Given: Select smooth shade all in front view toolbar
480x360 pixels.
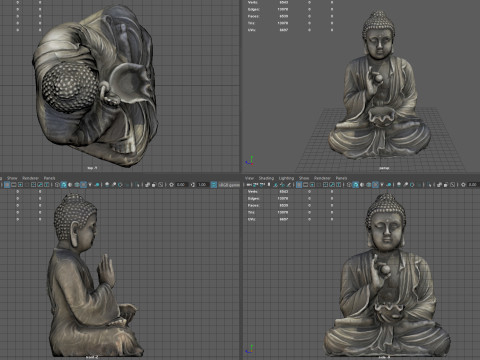Looking at the screenshot, I should [355, 185].
